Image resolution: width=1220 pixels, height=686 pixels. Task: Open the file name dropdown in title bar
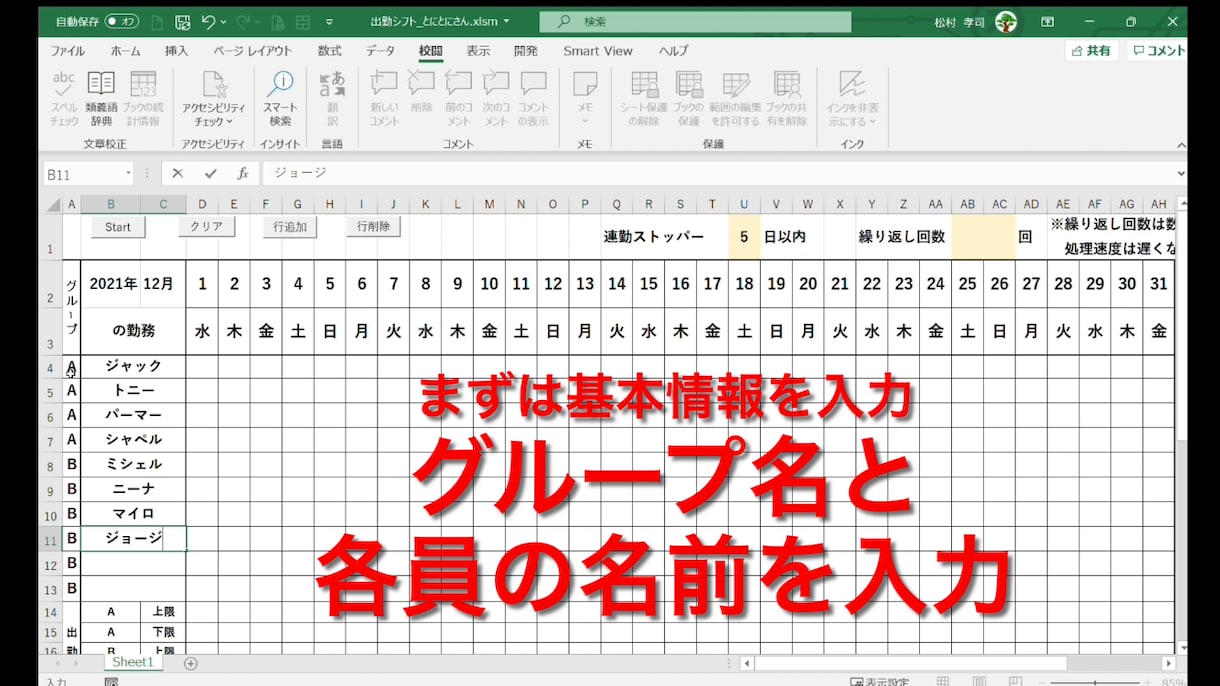506,21
